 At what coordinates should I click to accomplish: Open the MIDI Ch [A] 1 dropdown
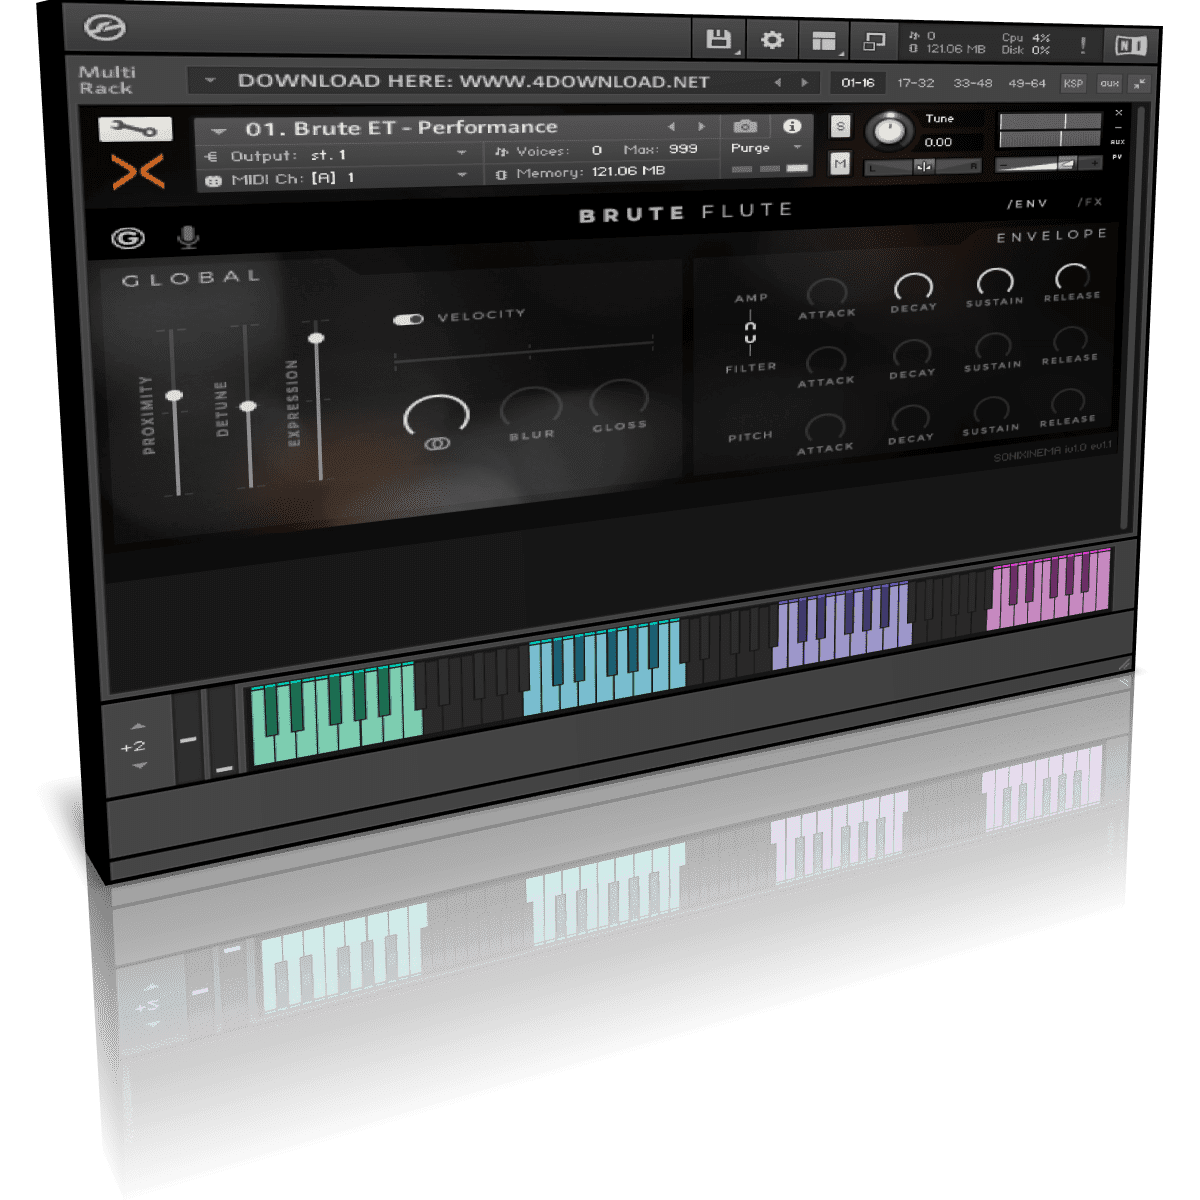[x=336, y=178]
